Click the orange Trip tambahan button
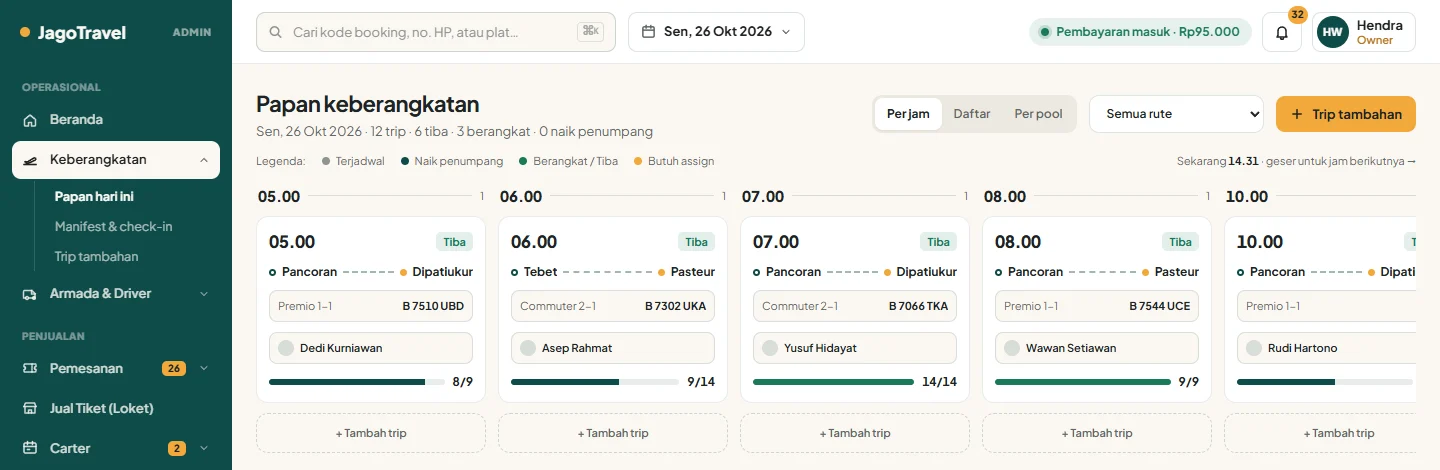Image resolution: width=1440 pixels, height=470 pixels. [1346, 114]
